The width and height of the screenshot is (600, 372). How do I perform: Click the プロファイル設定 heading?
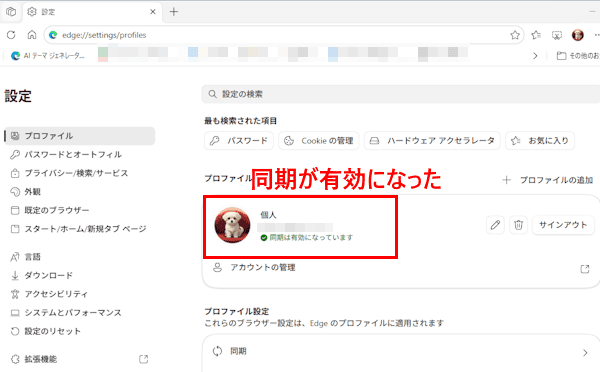(237, 311)
